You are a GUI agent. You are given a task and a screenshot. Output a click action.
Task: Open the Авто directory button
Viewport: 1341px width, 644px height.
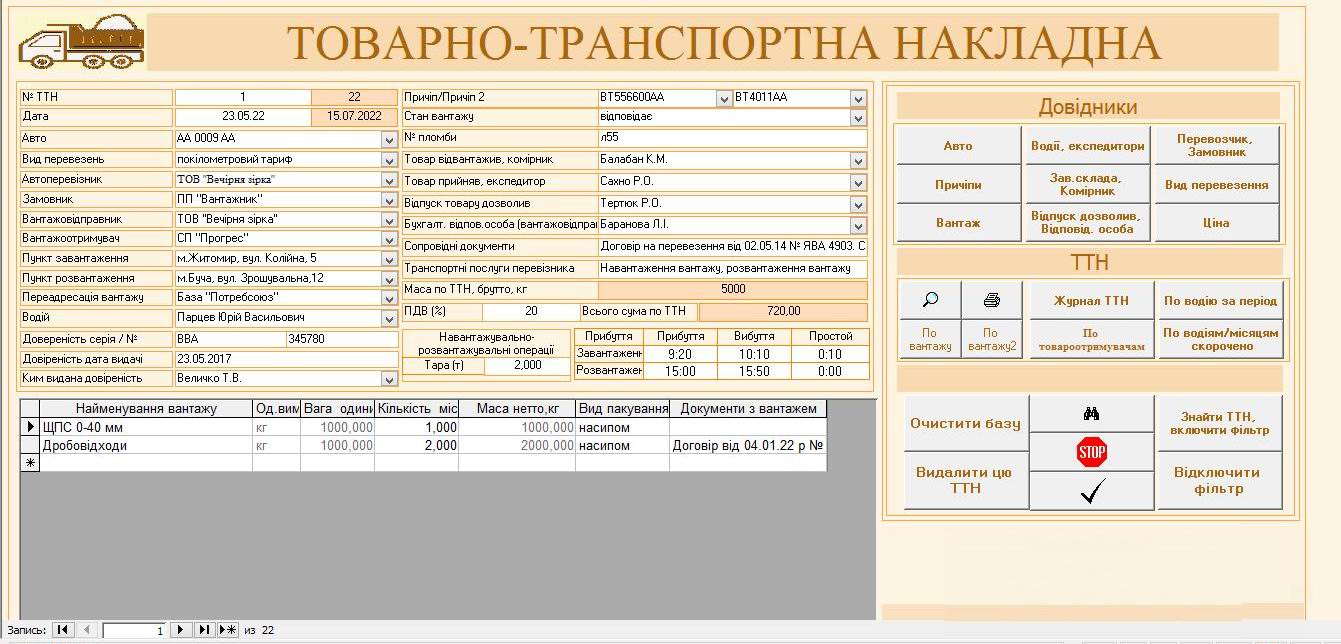pos(958,146)
